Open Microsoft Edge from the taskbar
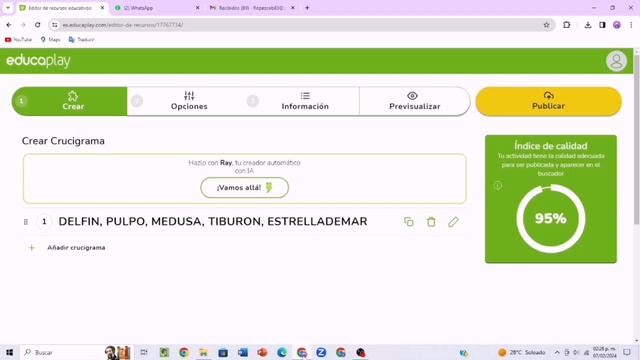640x360 pixels. click(282, 352)
